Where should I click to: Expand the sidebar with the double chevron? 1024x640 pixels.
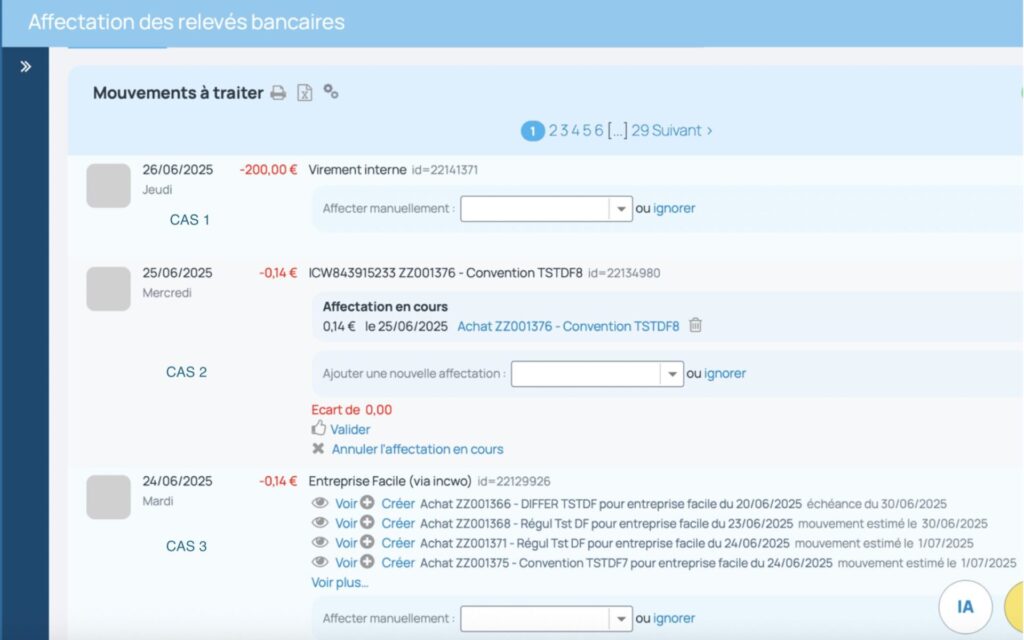click(x=26, y=67)
